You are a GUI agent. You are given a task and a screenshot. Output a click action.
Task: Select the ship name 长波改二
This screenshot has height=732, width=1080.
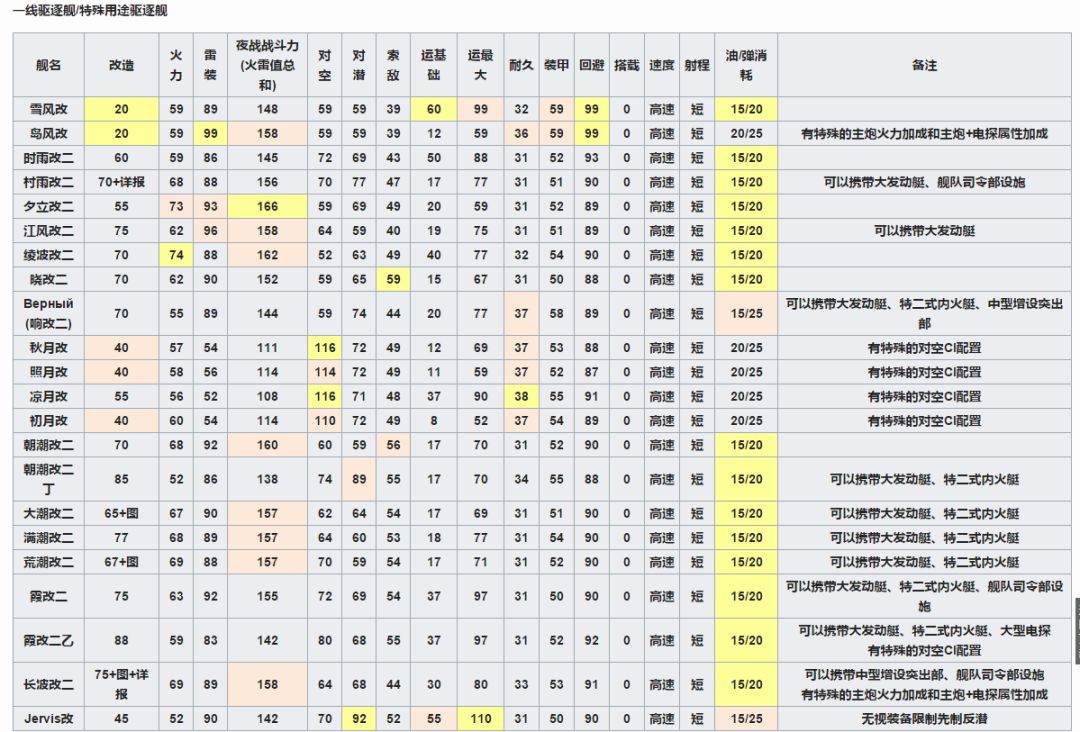pos(48,684)
